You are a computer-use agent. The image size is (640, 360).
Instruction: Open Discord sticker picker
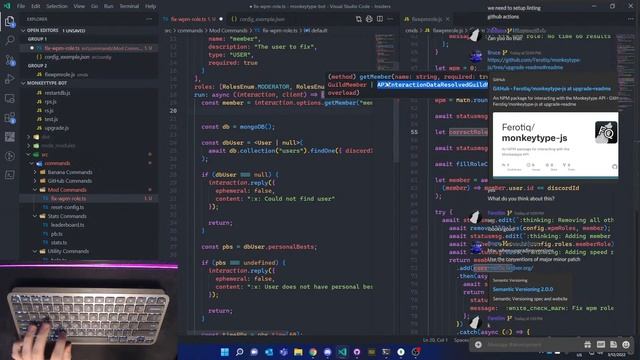[x=613, y=345]
